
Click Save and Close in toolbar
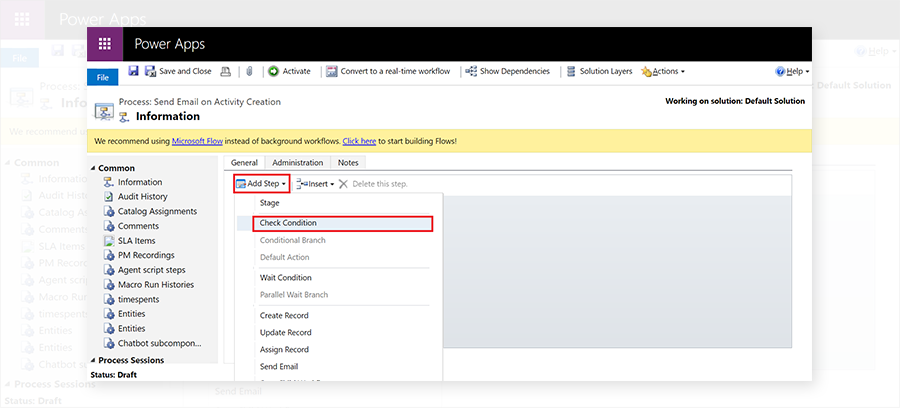click(178, 71)
